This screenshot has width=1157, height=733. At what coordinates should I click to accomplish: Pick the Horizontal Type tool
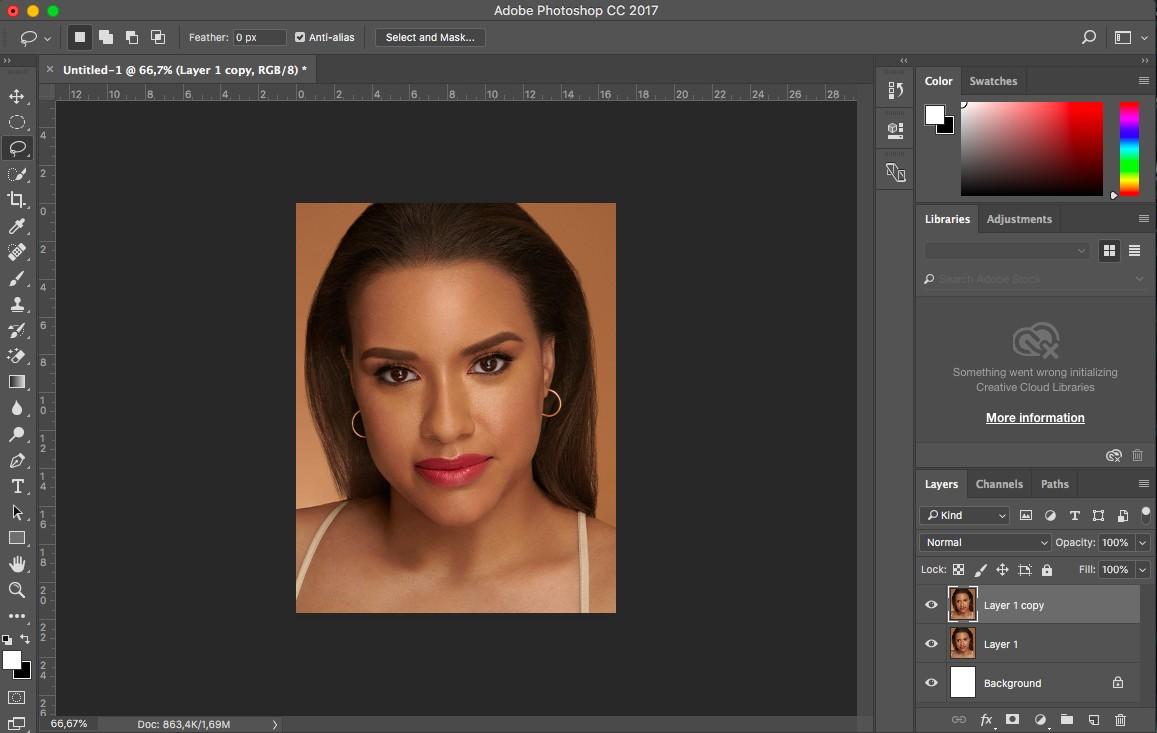17,486
